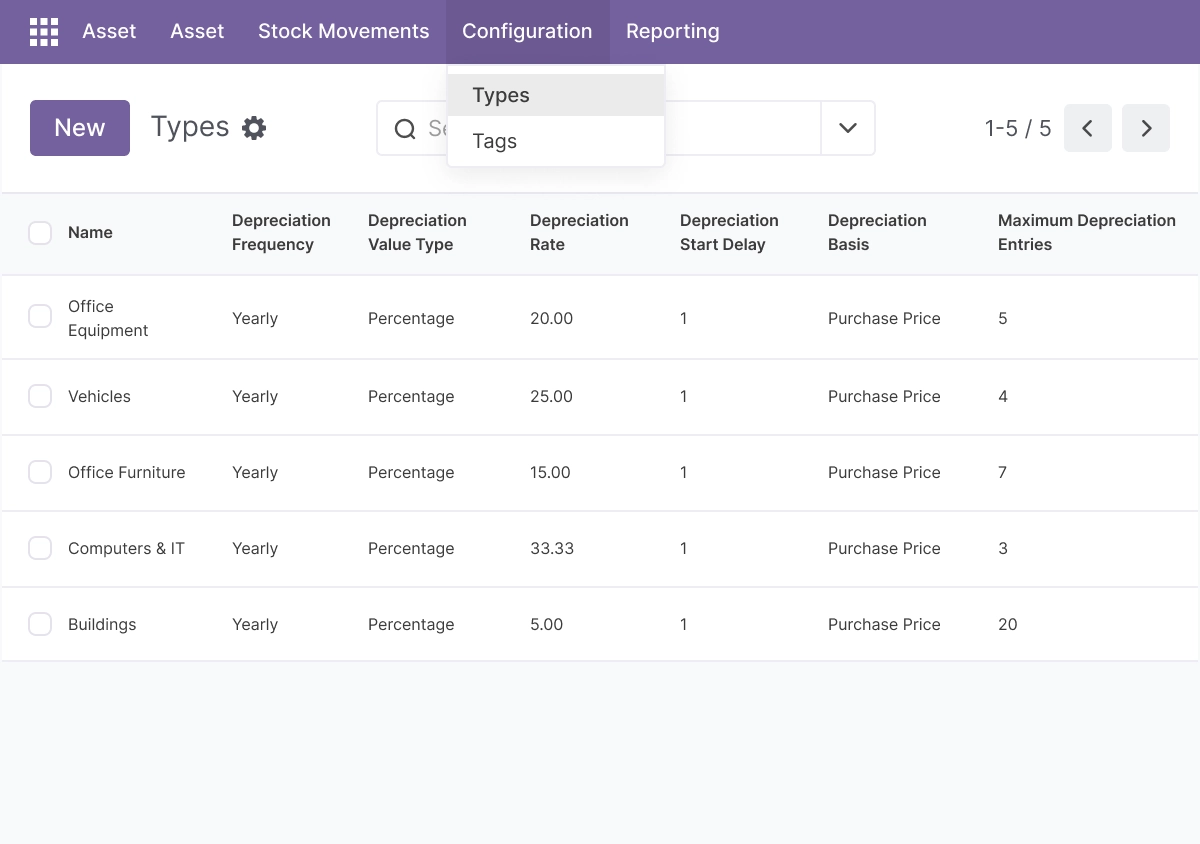
Task: Select Tags in the Configuration dropdown
Action: point(556,141)
